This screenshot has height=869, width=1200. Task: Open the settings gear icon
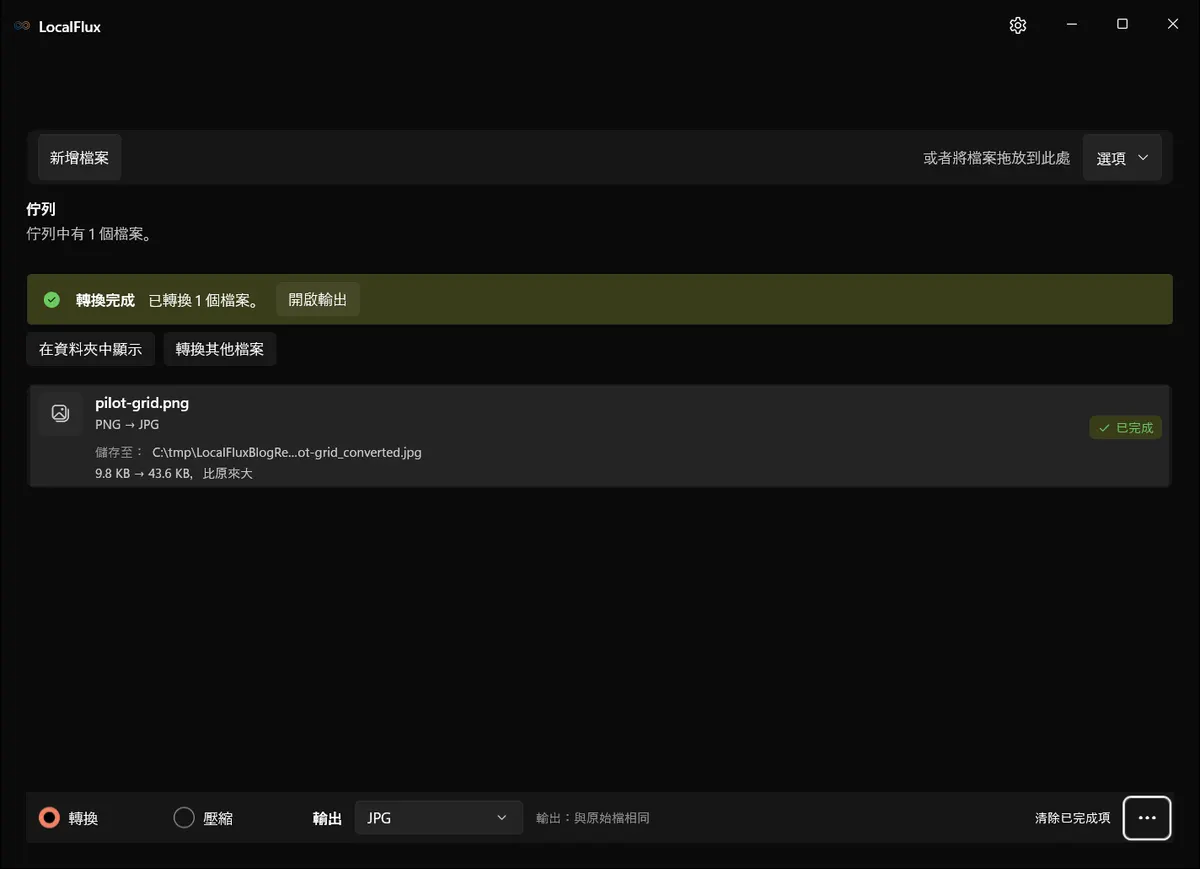(1018, 26)
